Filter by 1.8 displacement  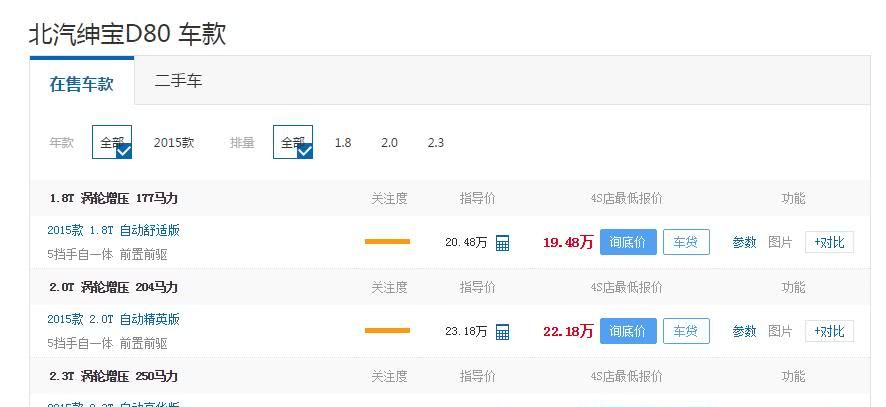tap(343, 143)
